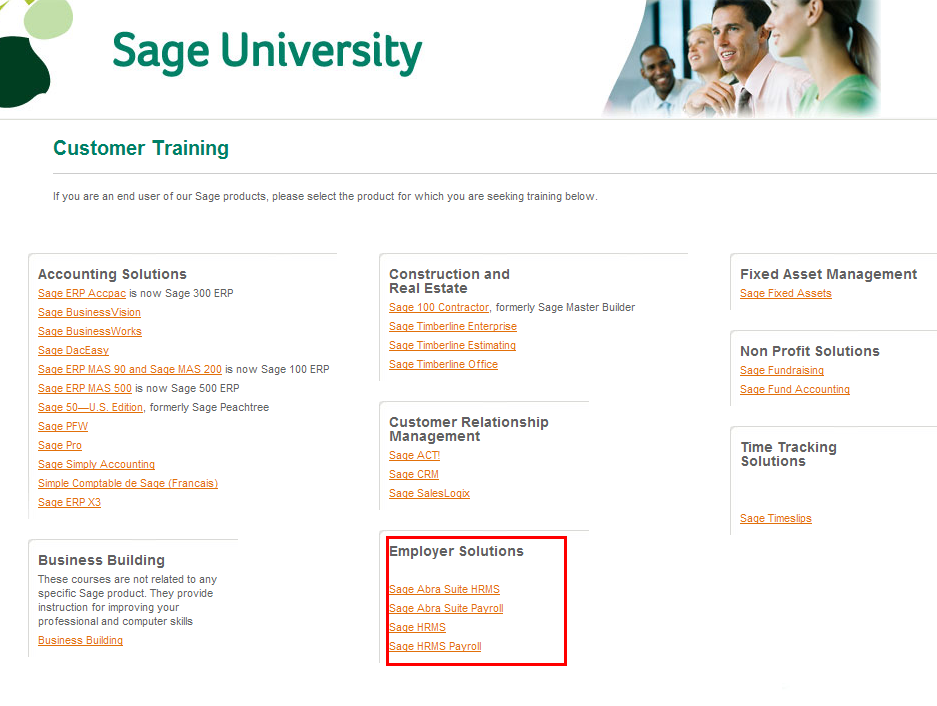Select Sage Simply Accounting link

(96, 464)
